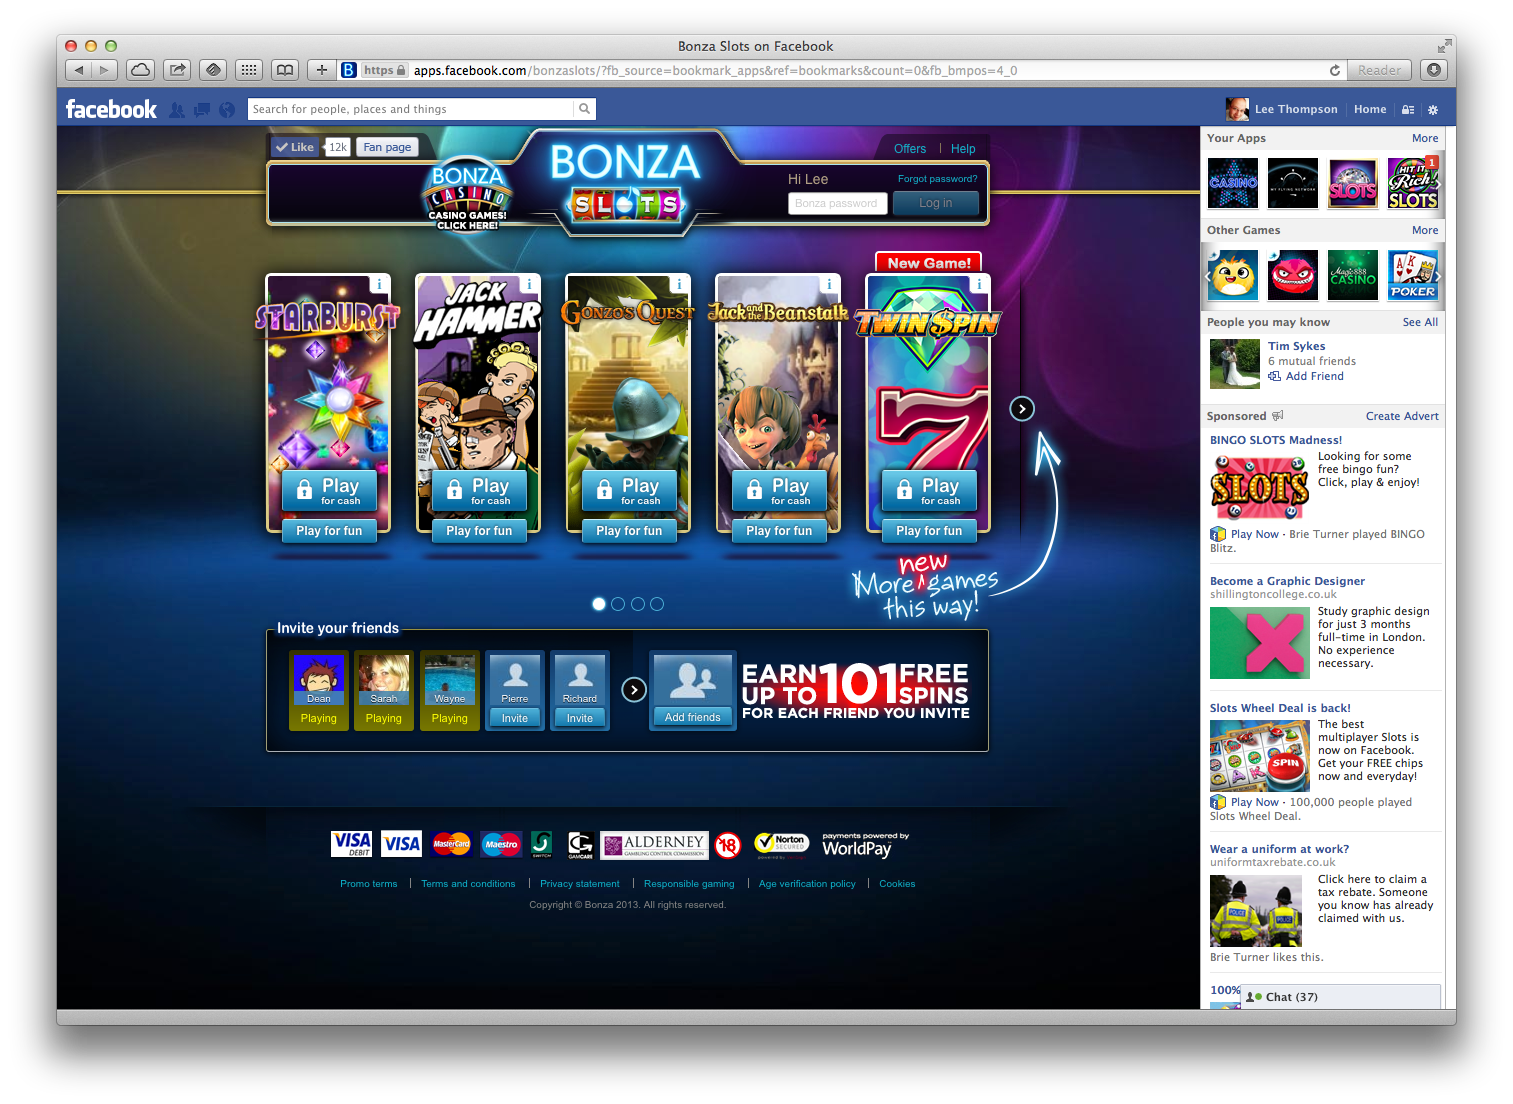Select the third carousel page dot
Screen dimensions: 1513x1104
click(x=638, y=604)
